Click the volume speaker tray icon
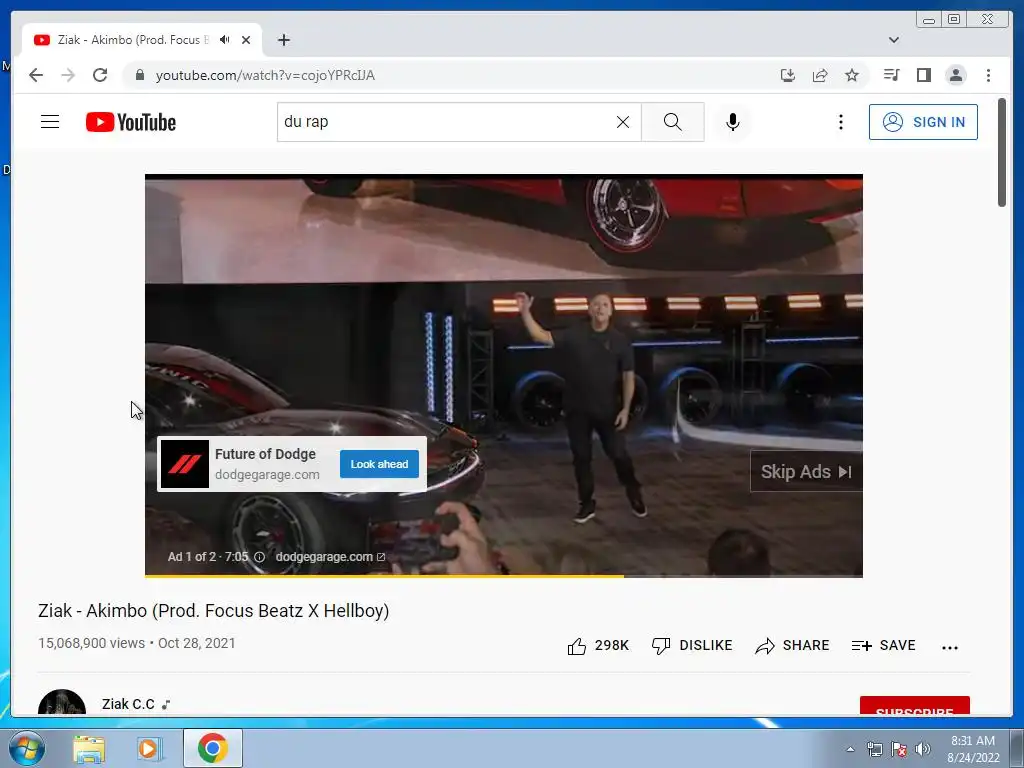This screenshot has height=768, width=1024. pyautogui.click(x=922, y=749)
